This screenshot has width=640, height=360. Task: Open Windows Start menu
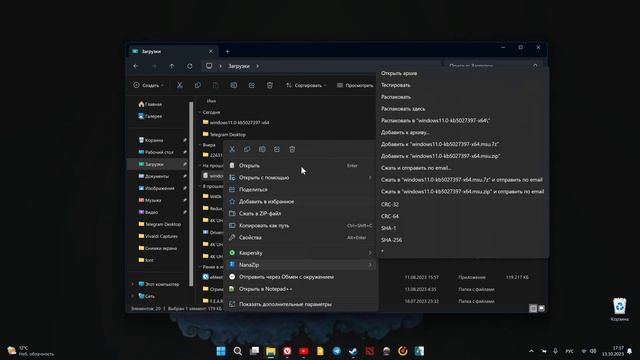click(x=221, y=351)
